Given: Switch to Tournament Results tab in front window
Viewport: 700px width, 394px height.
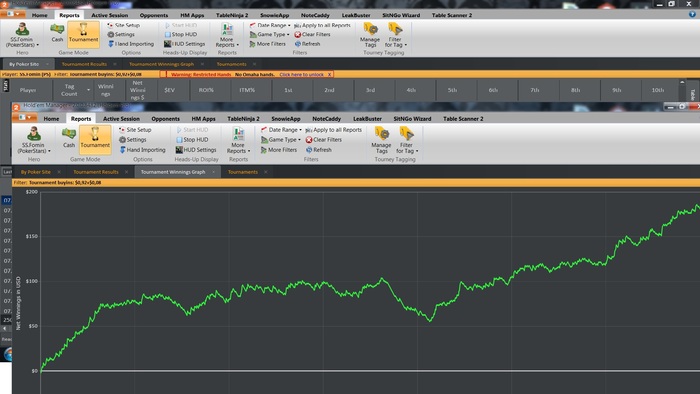Looking at the screenshot, I should click(x=96, y=172).
